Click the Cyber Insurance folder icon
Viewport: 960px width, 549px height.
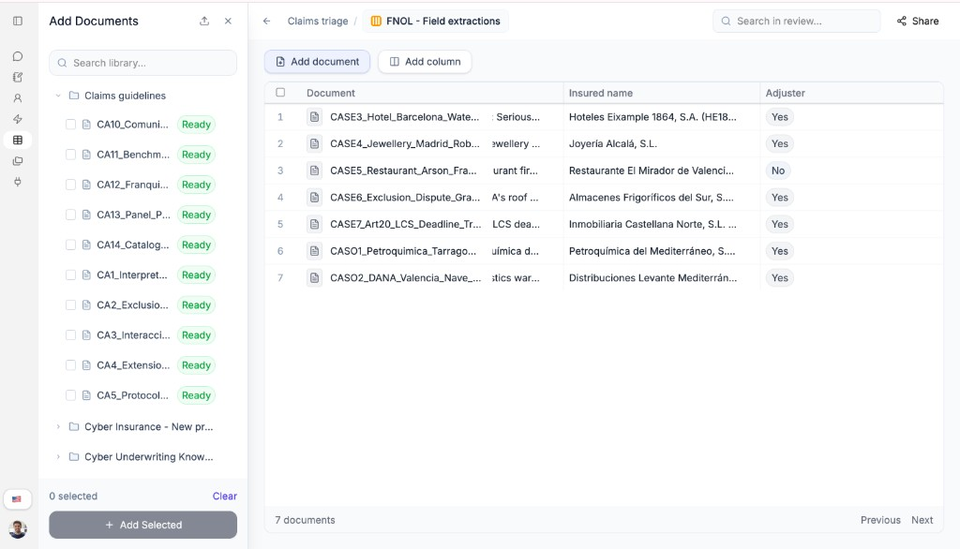pos(74,427)
